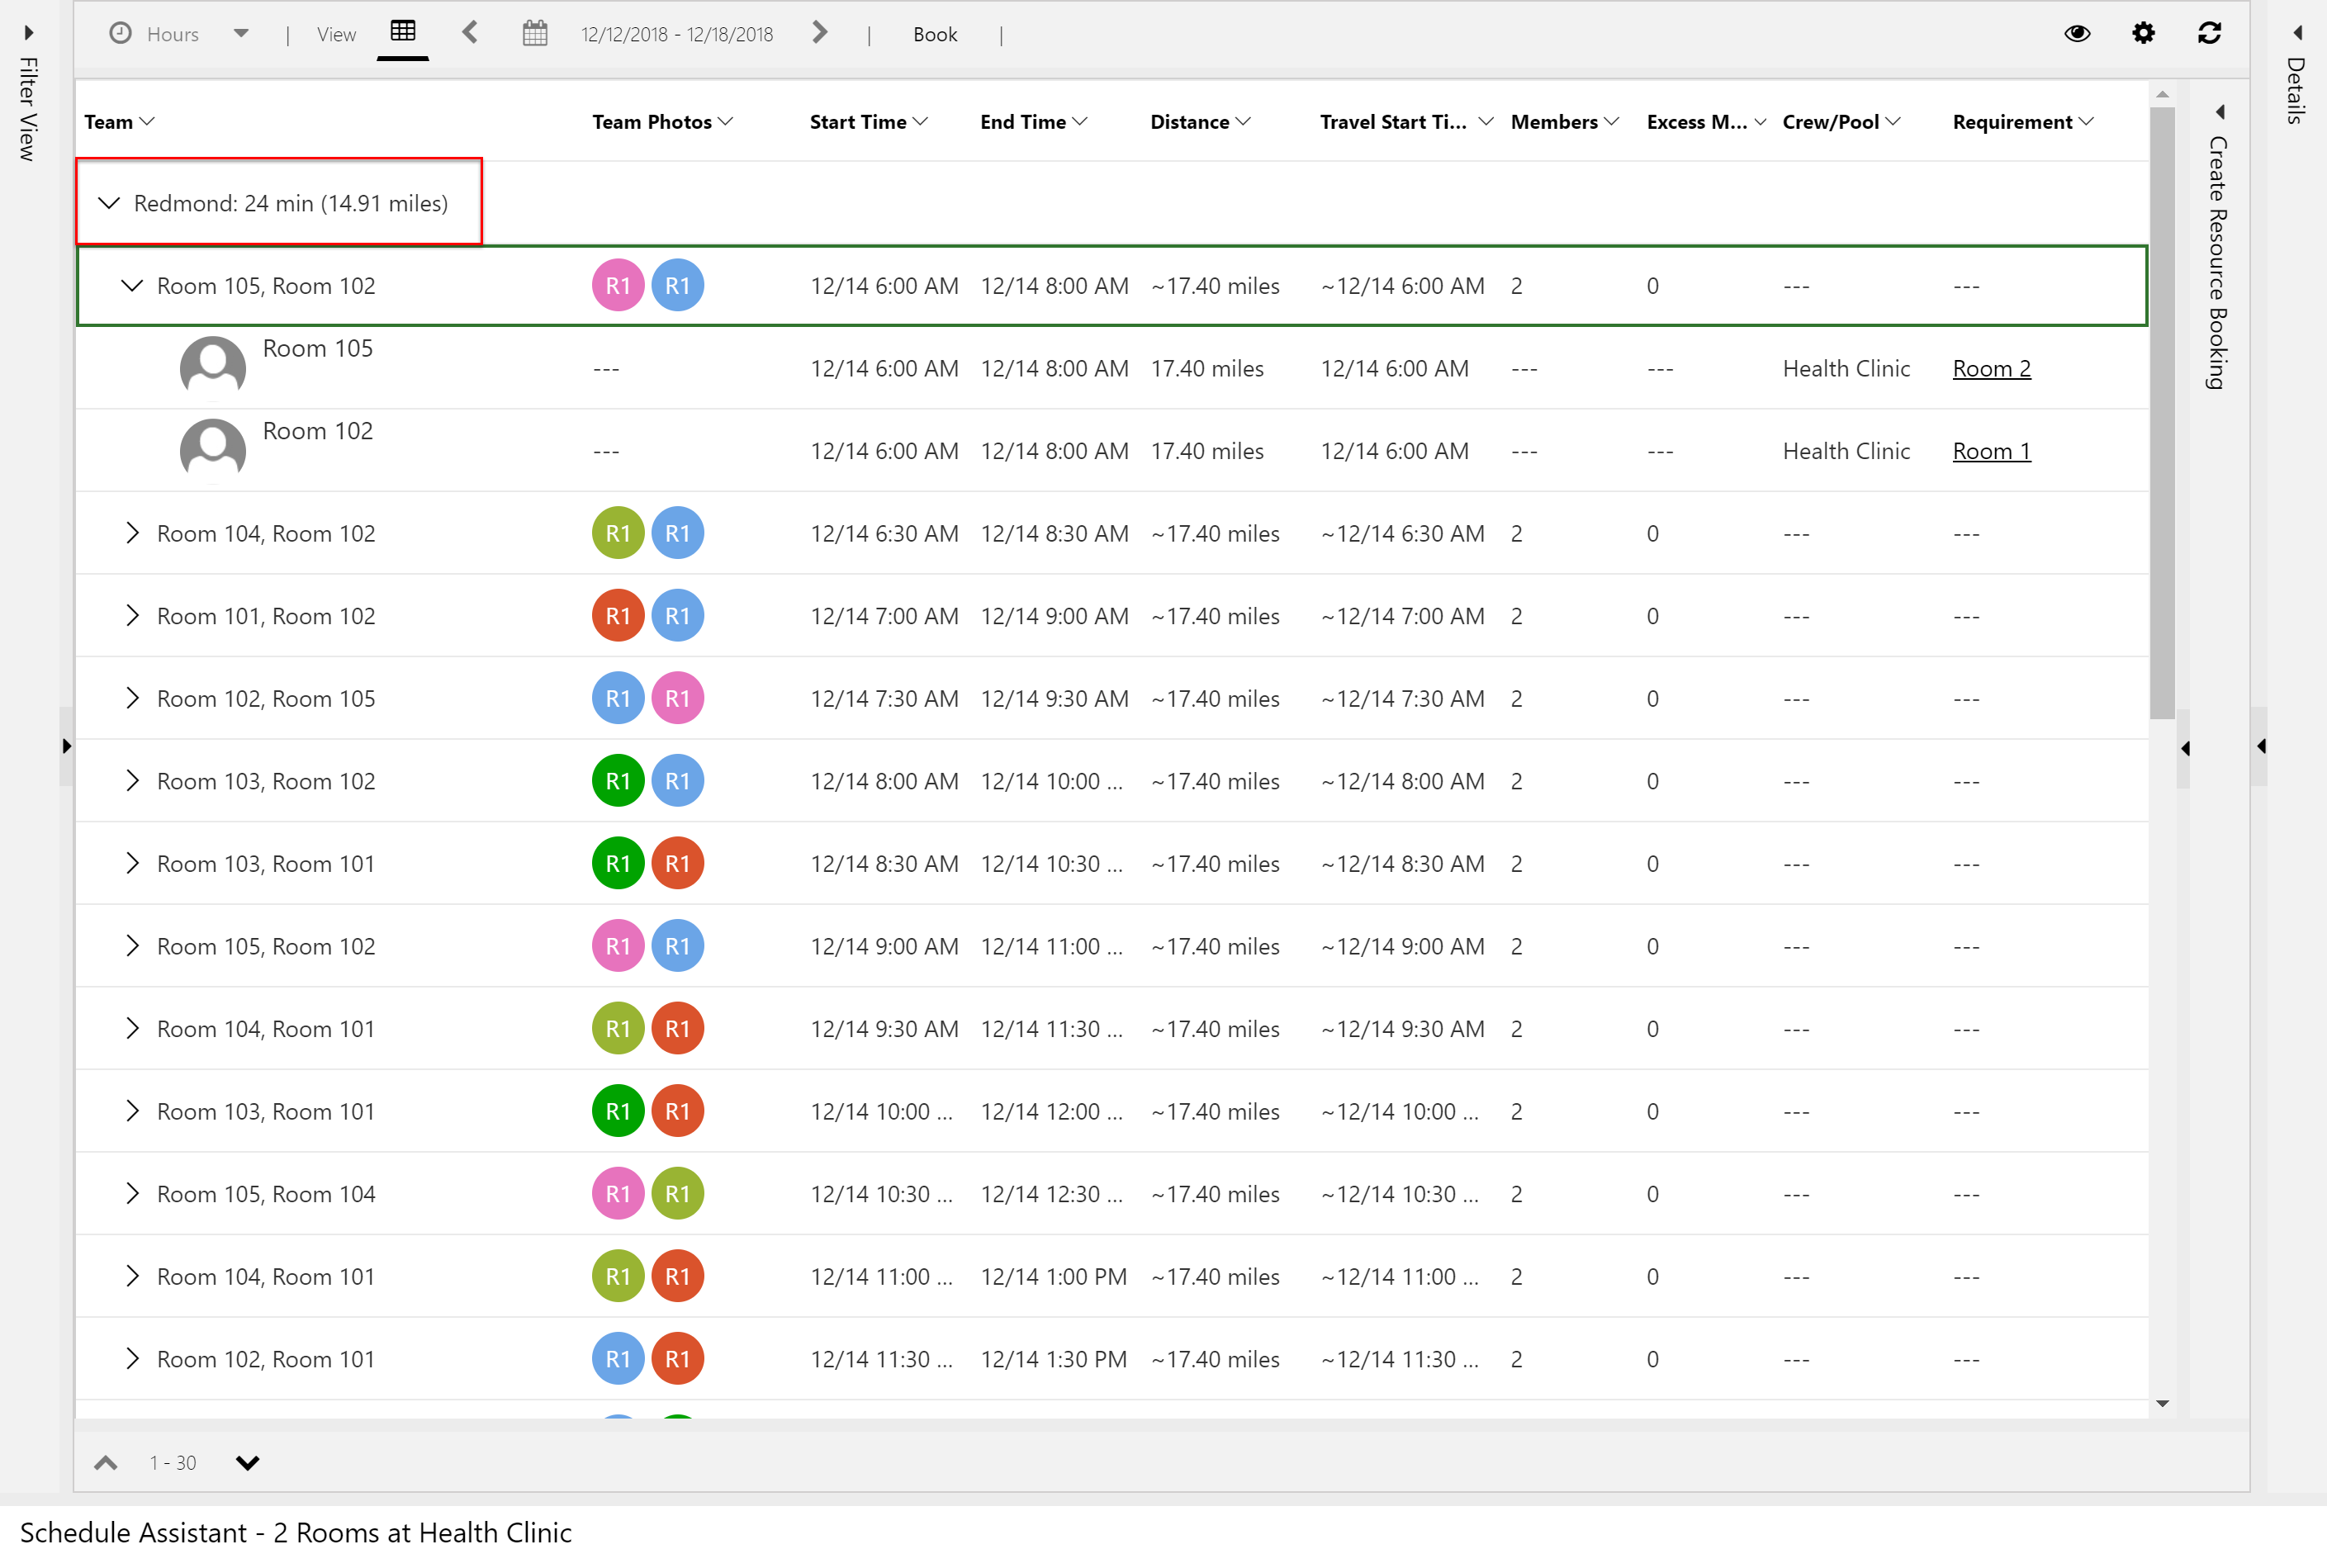
Task: Expand Room 101 Room 102 team row
Action: click(133, 616)
